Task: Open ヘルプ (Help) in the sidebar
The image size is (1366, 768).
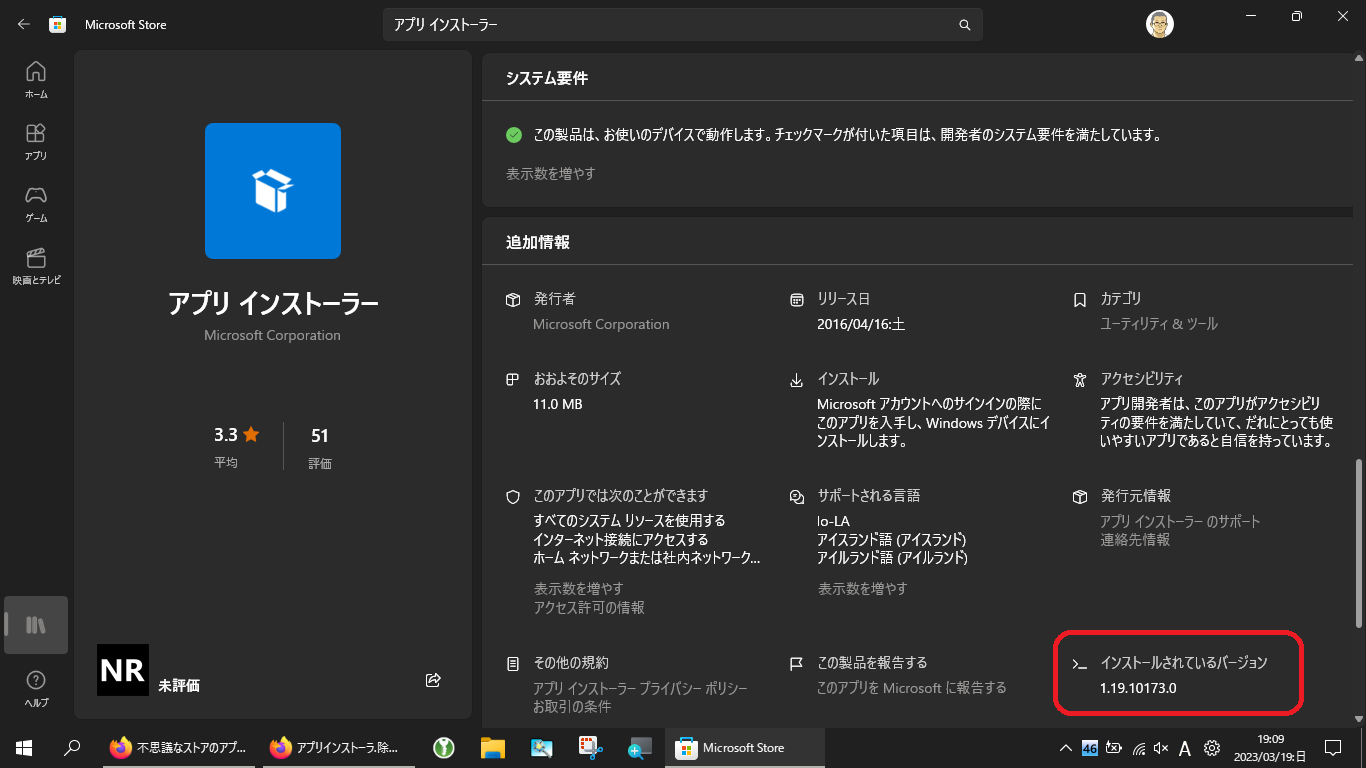Action: pyautogui.click(x=36, y=688)
